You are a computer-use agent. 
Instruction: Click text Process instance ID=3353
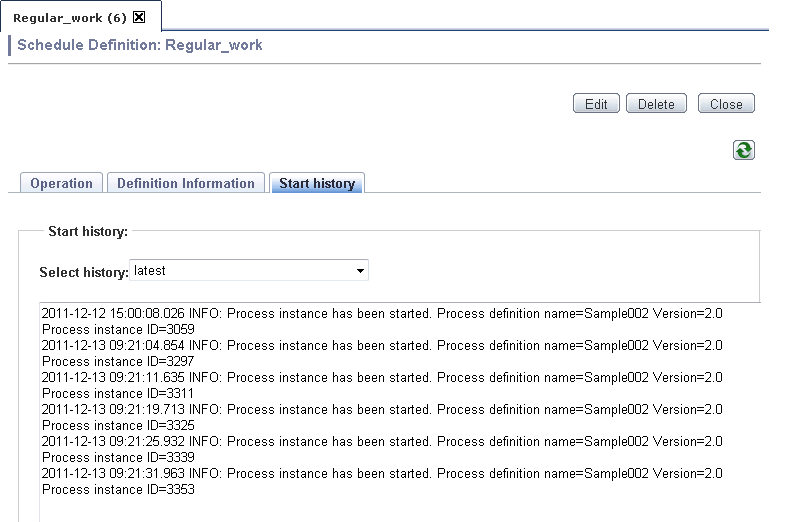click(118, 489)
